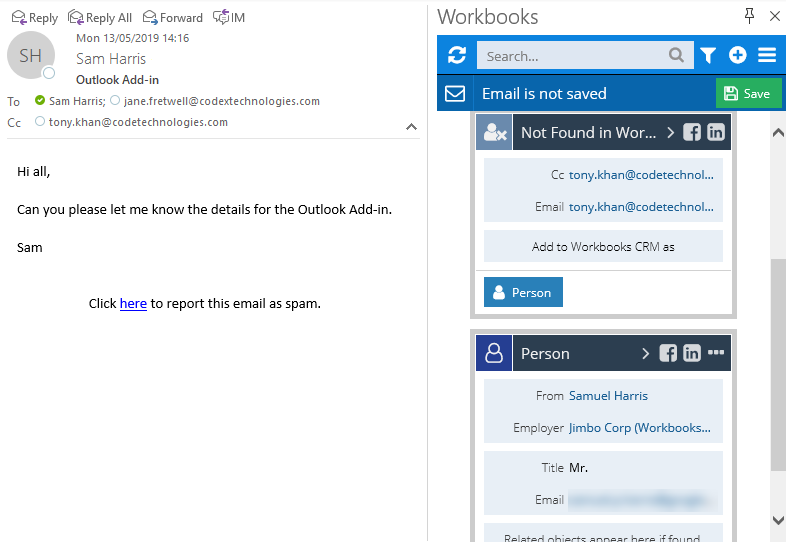Open the Samuel Harris record link

pyautogui.click(x=608, y=396)
